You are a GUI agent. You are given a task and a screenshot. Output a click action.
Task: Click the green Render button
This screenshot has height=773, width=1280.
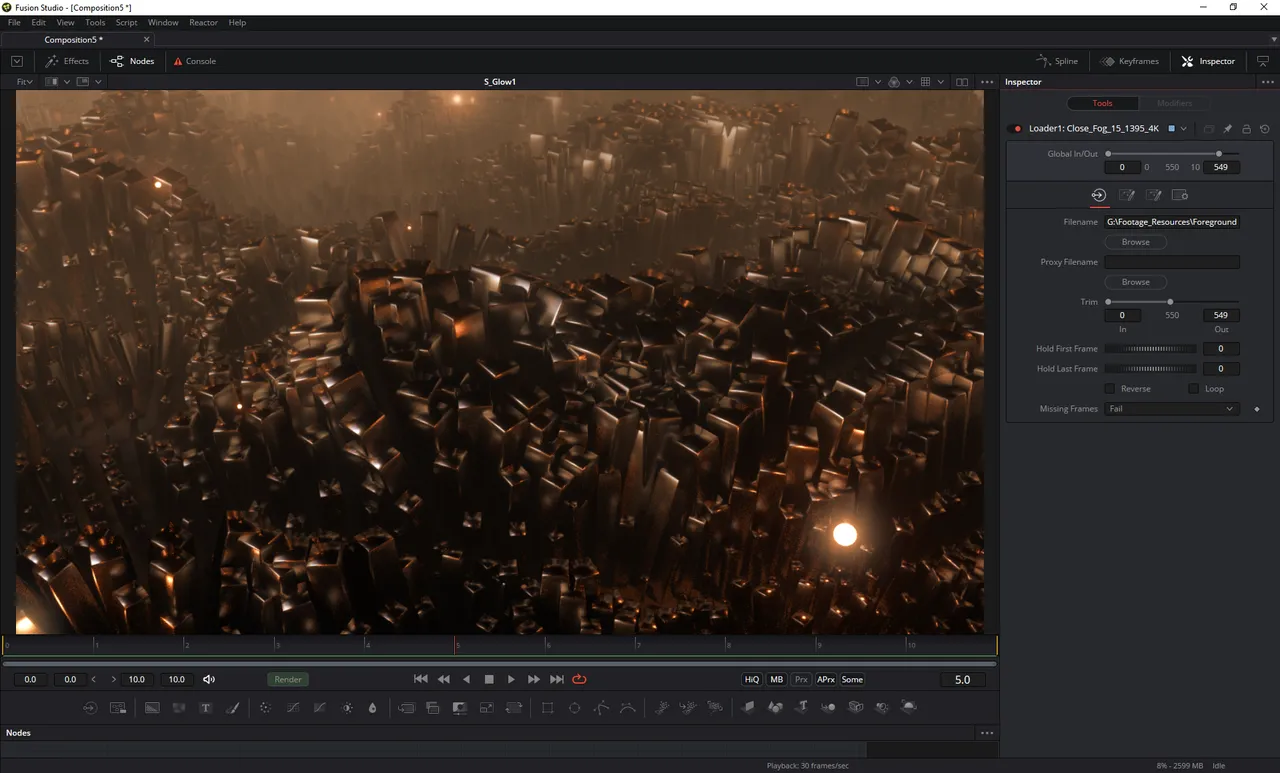288,679
